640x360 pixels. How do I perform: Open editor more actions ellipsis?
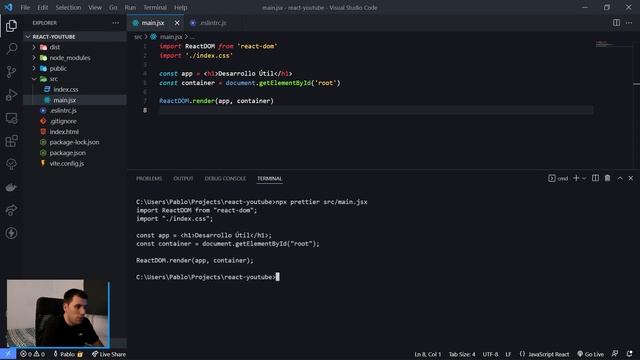629,23
